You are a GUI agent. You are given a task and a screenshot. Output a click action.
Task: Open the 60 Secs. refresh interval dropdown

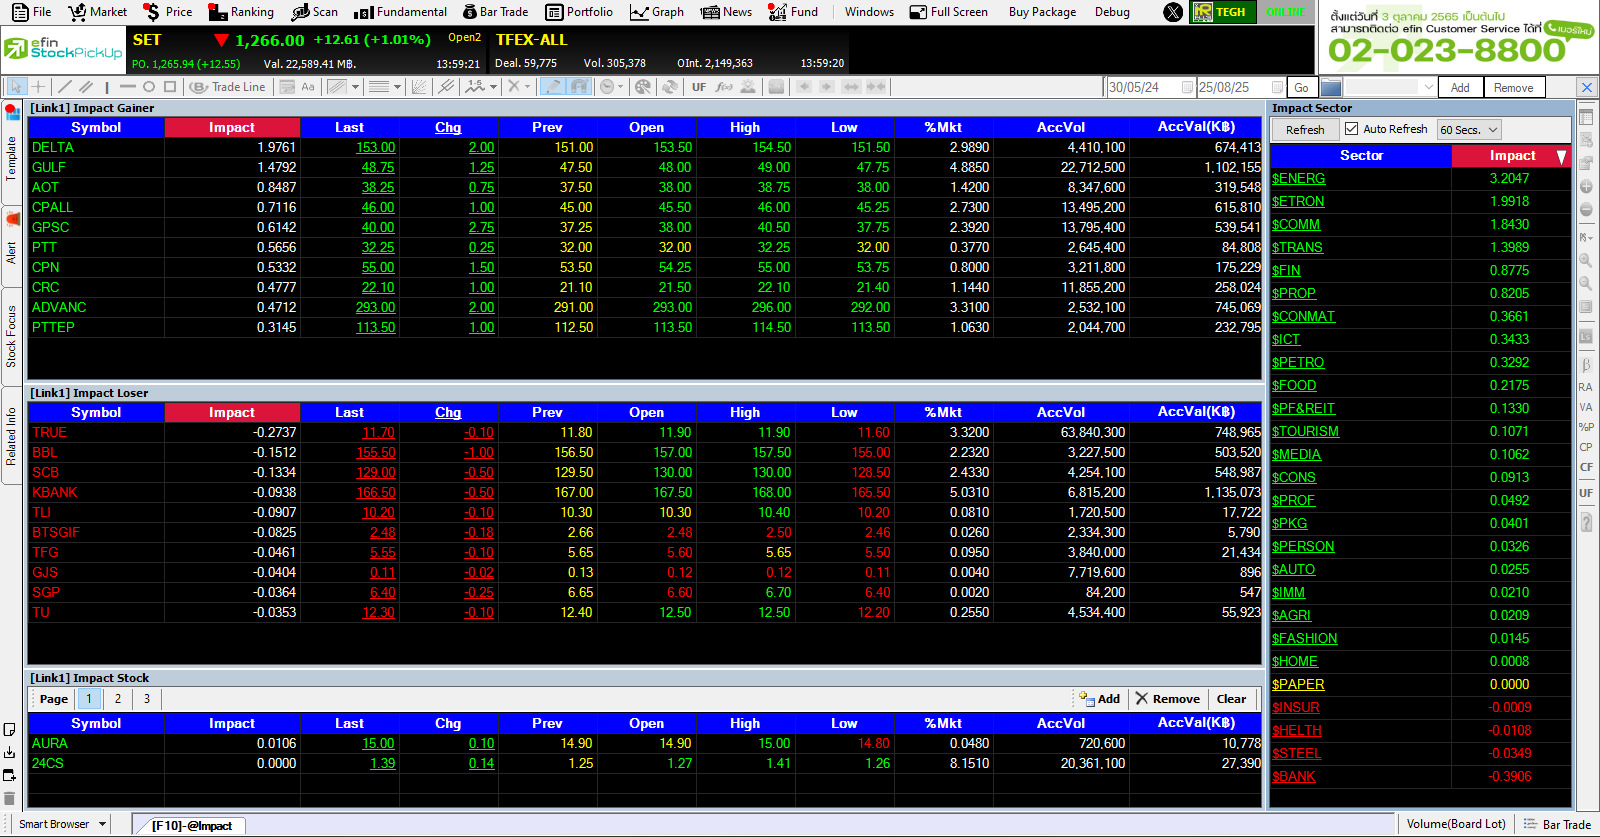[1469, 130]
